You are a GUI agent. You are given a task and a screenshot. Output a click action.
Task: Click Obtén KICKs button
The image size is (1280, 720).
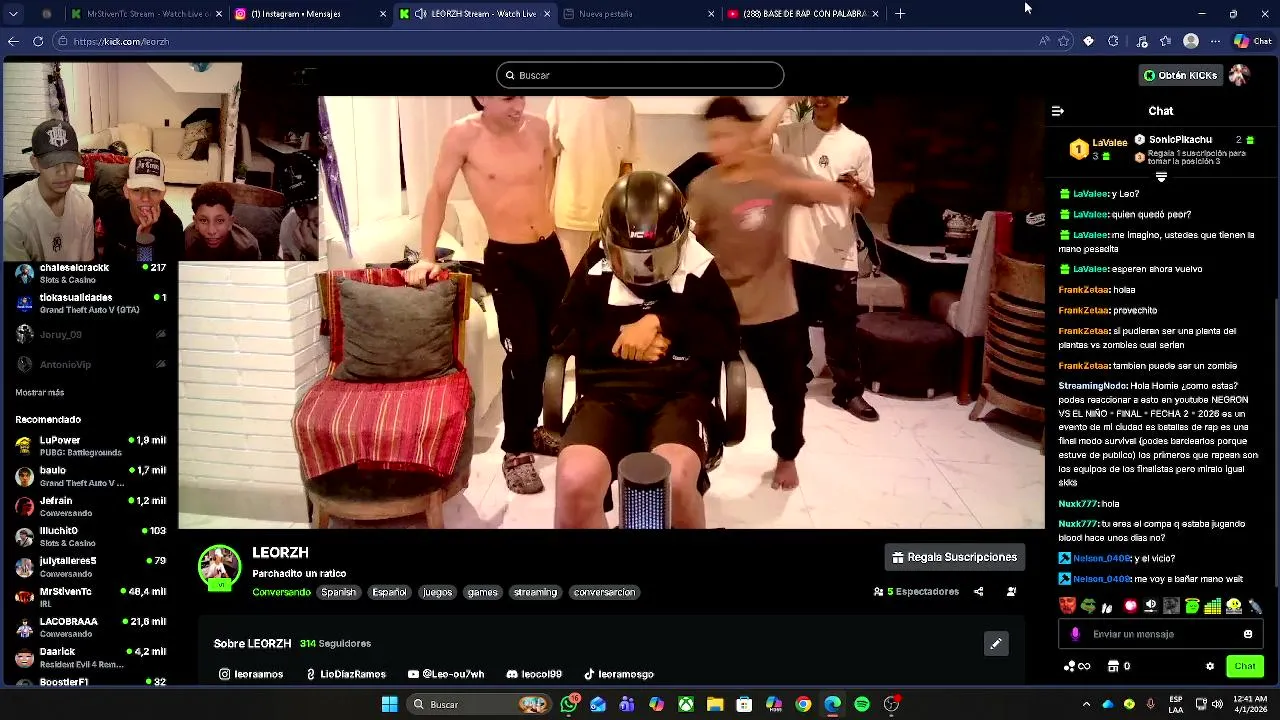[1180, 75]
